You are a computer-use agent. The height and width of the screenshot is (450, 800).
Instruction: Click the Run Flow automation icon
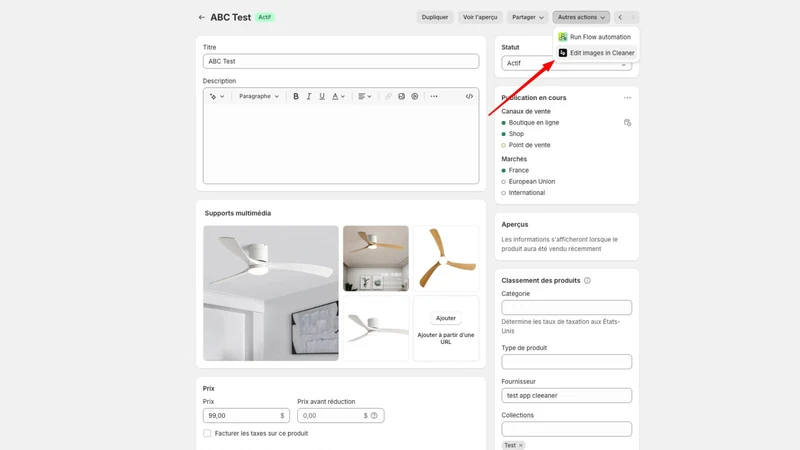tap(563, 37)
